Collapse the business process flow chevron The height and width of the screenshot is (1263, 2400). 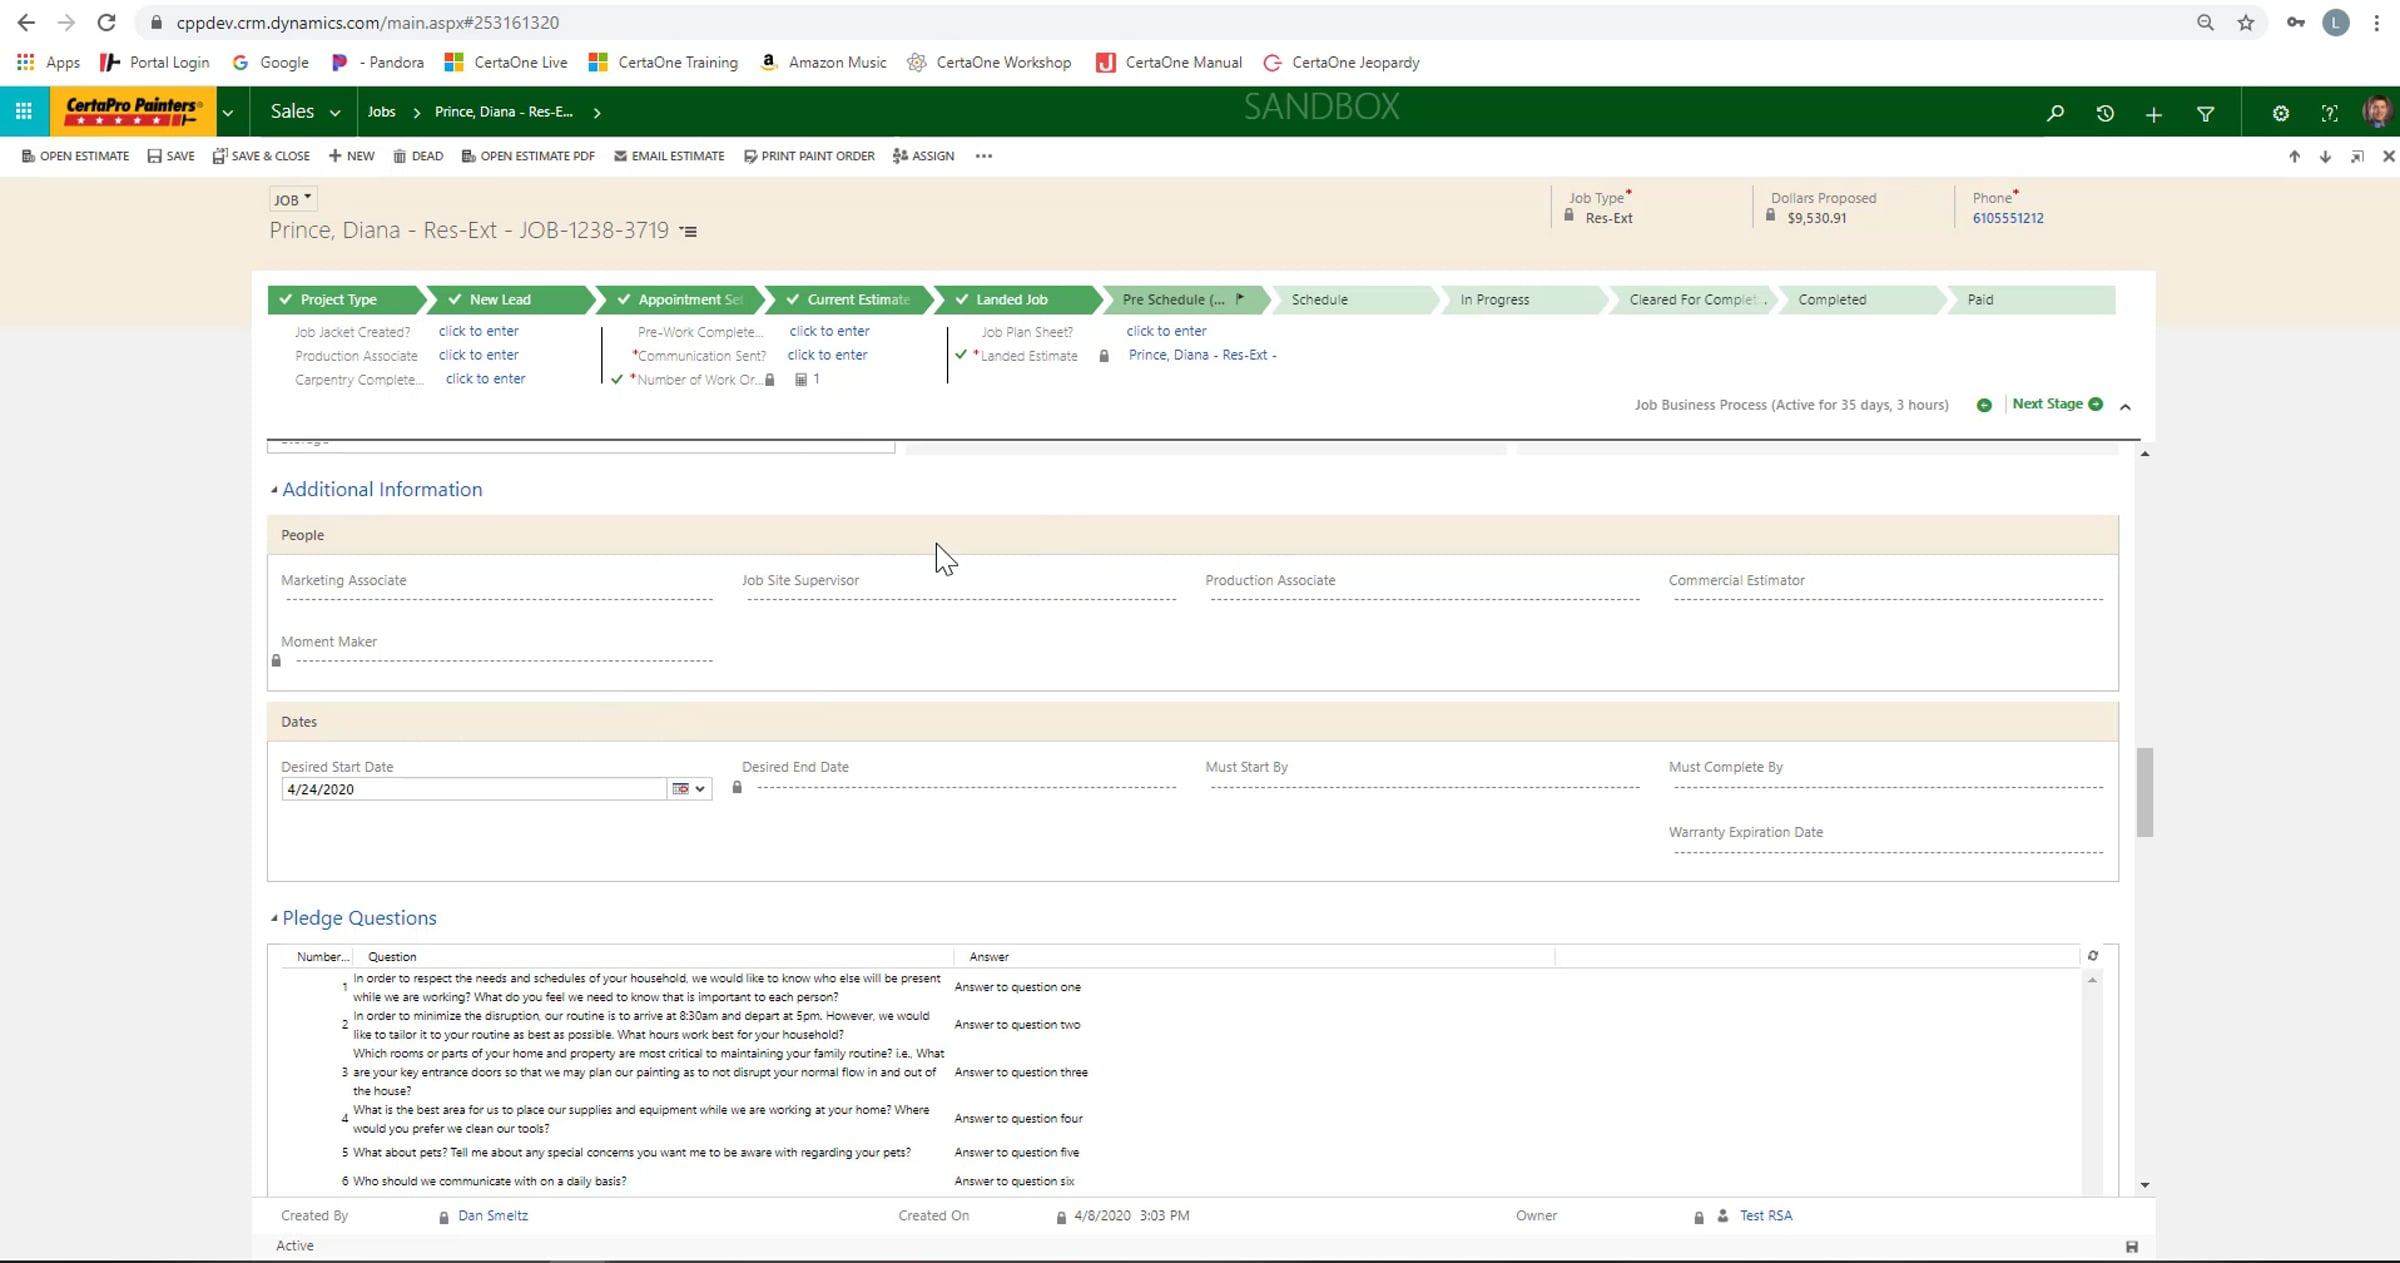coord(2126,406)
